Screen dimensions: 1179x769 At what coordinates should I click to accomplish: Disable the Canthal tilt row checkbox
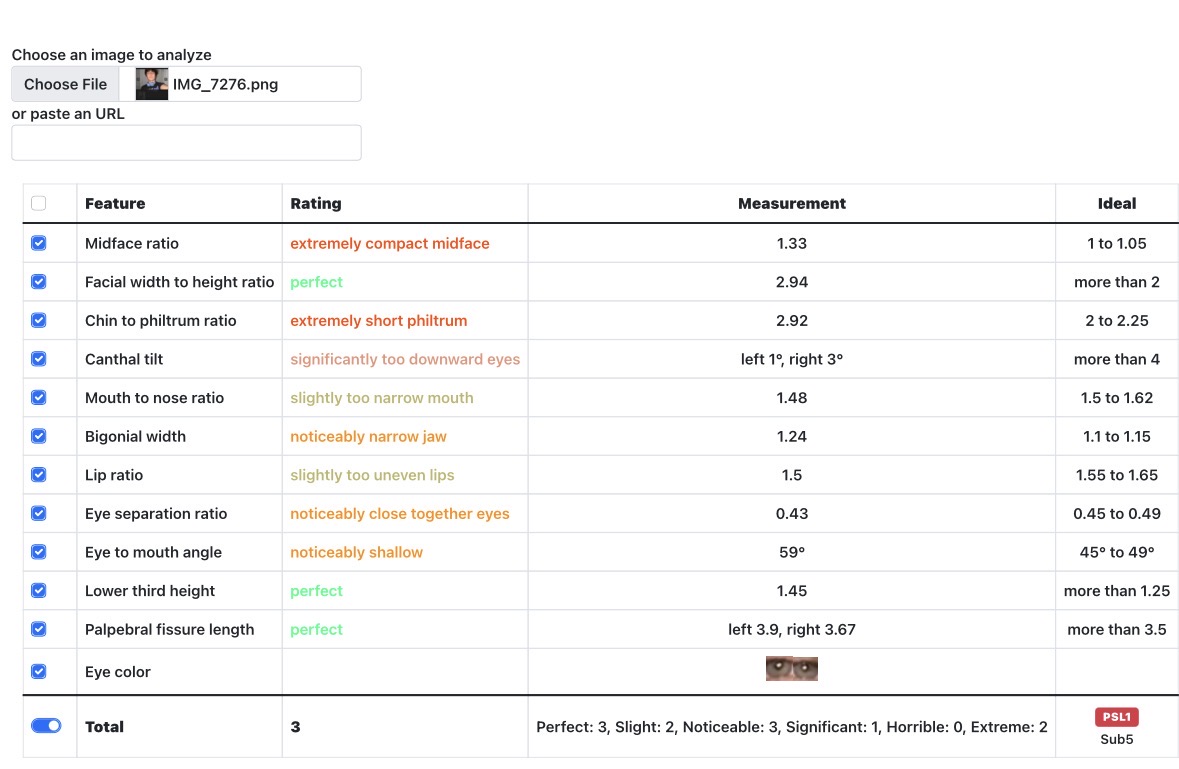[39, 359]
